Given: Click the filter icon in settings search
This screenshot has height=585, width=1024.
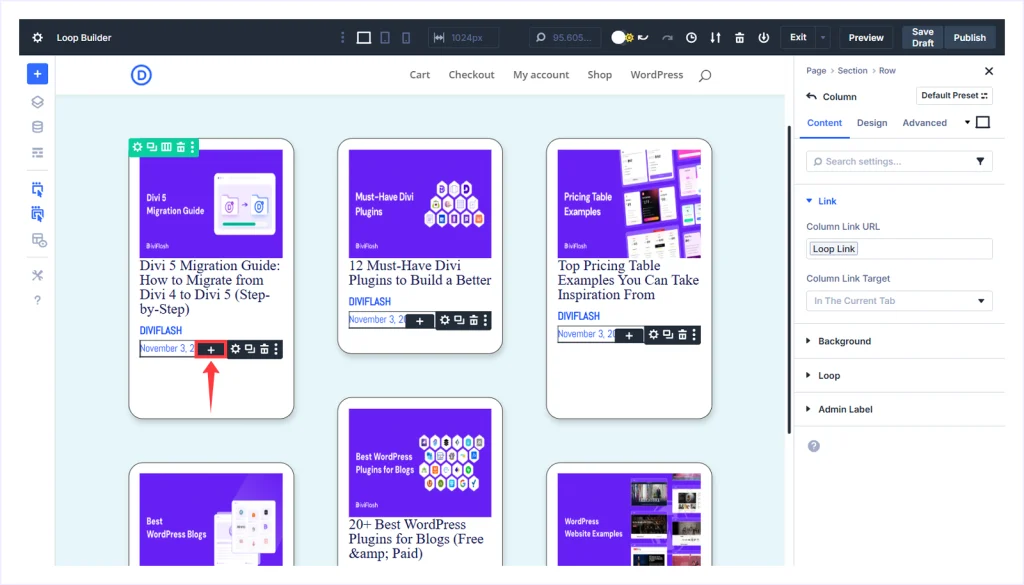Looking at the screenshot, I should point(980,161).
